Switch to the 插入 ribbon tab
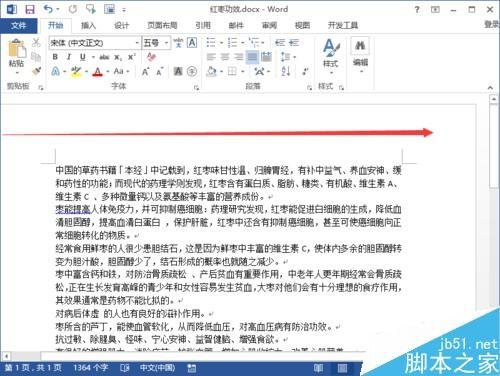 tap(88, 25)
